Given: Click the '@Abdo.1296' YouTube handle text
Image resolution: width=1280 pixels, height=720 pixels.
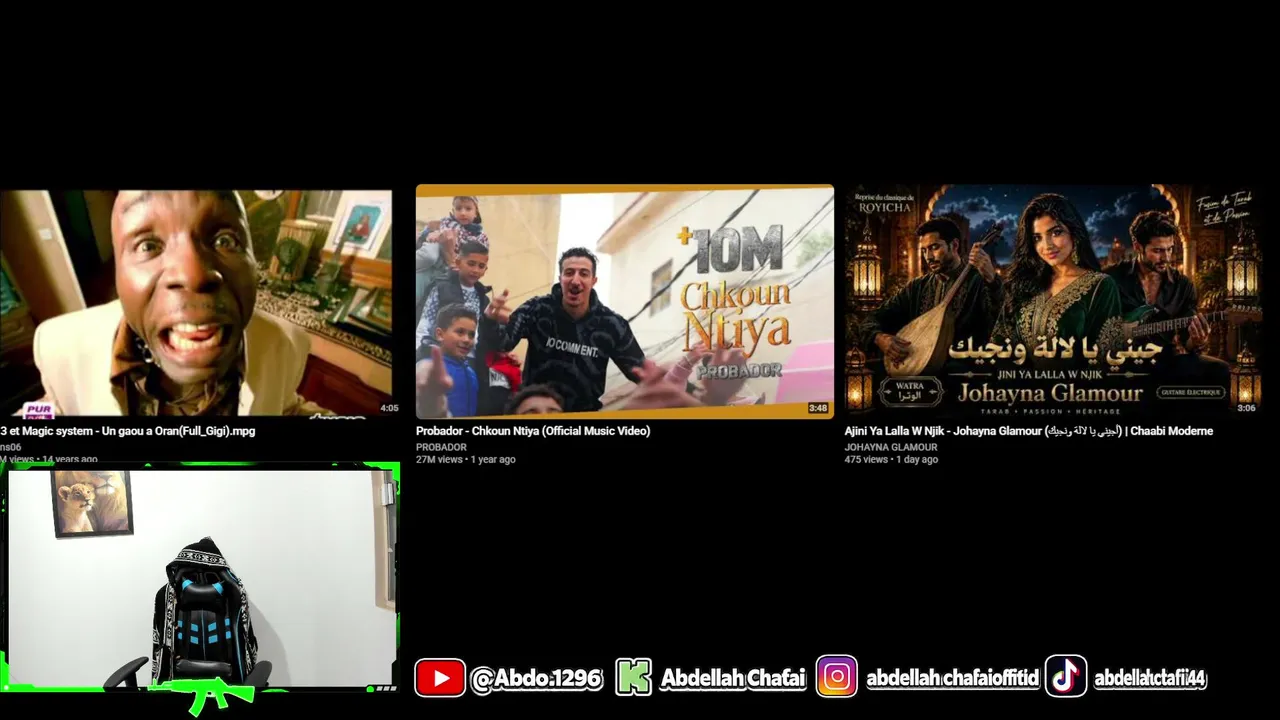Looking at the screenshot, I should click(x=536, y=679).
